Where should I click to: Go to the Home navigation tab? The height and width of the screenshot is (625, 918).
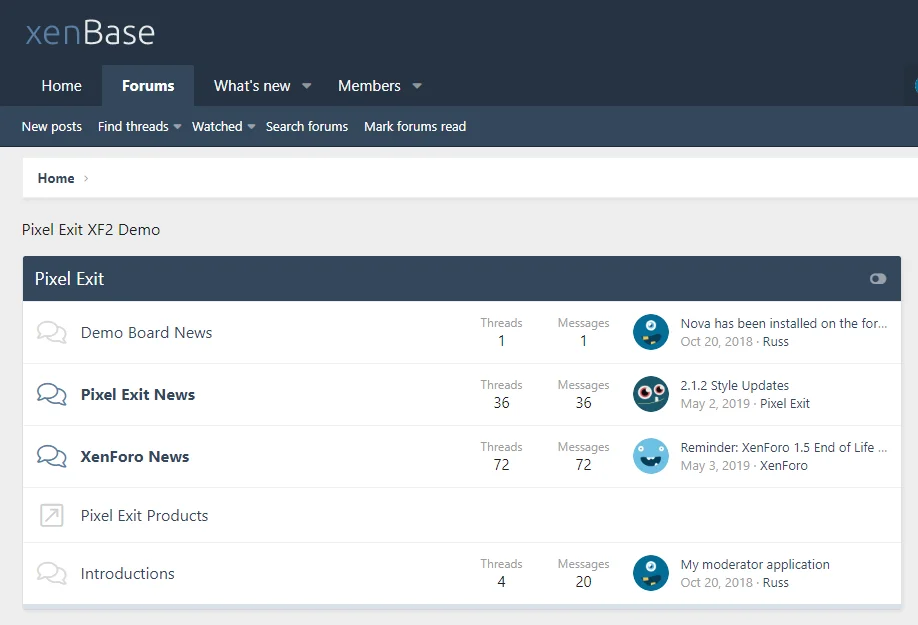(61, 86)
